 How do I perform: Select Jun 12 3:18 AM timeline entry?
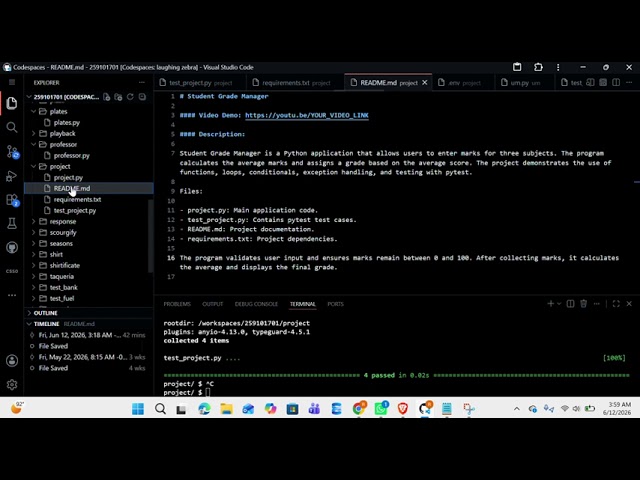coord(89,335)
